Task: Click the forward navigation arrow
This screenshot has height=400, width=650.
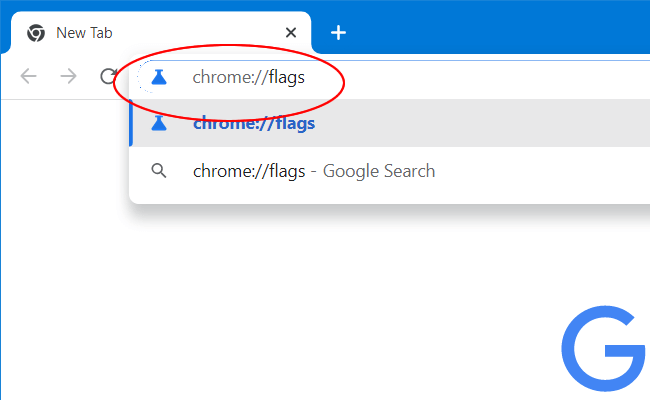Action: (x=68, y=77)
